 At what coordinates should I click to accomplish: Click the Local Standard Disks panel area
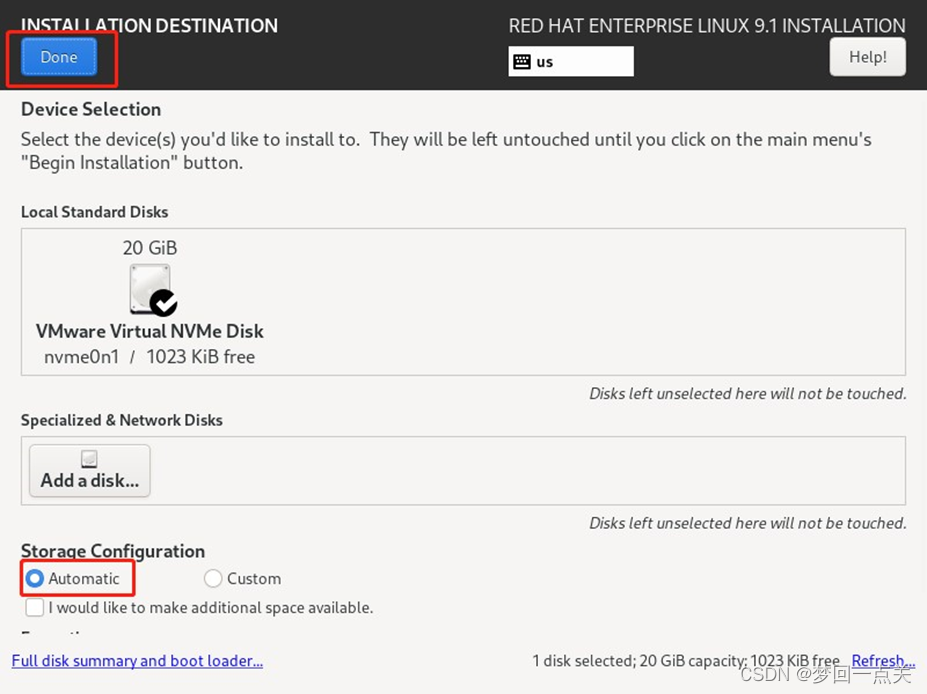[464, 301]
